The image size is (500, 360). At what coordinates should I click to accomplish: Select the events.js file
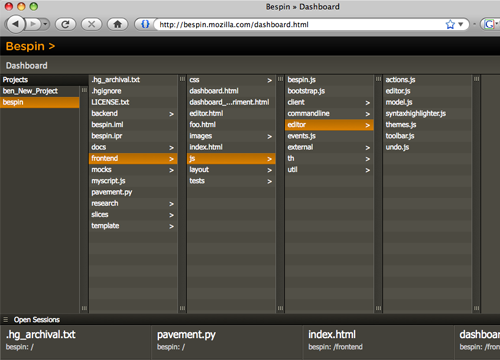pos(329,136)
